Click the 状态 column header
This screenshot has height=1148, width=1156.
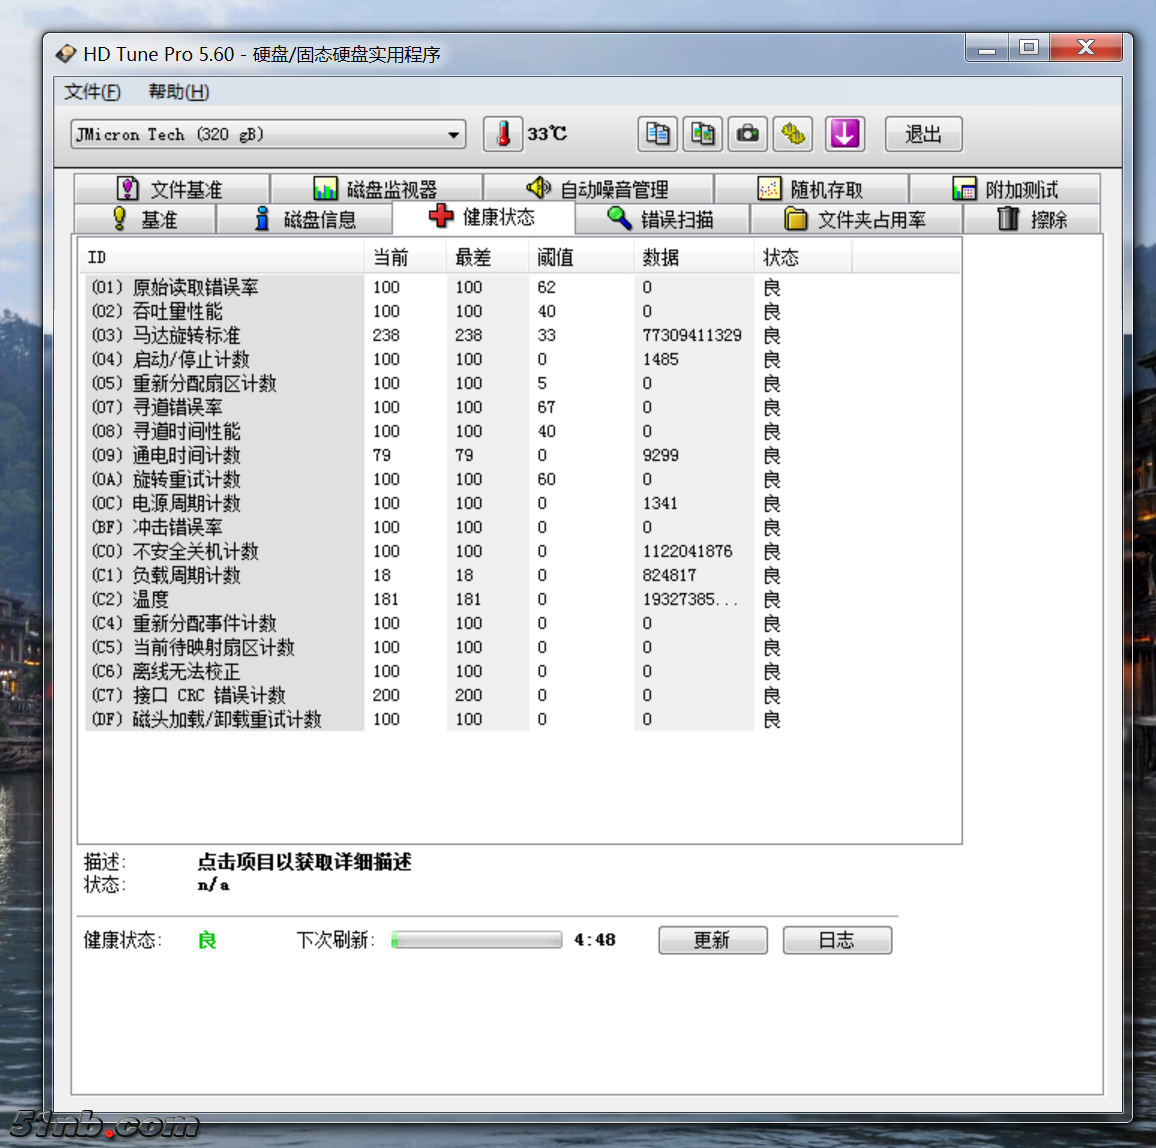click(x=803, y=257)
